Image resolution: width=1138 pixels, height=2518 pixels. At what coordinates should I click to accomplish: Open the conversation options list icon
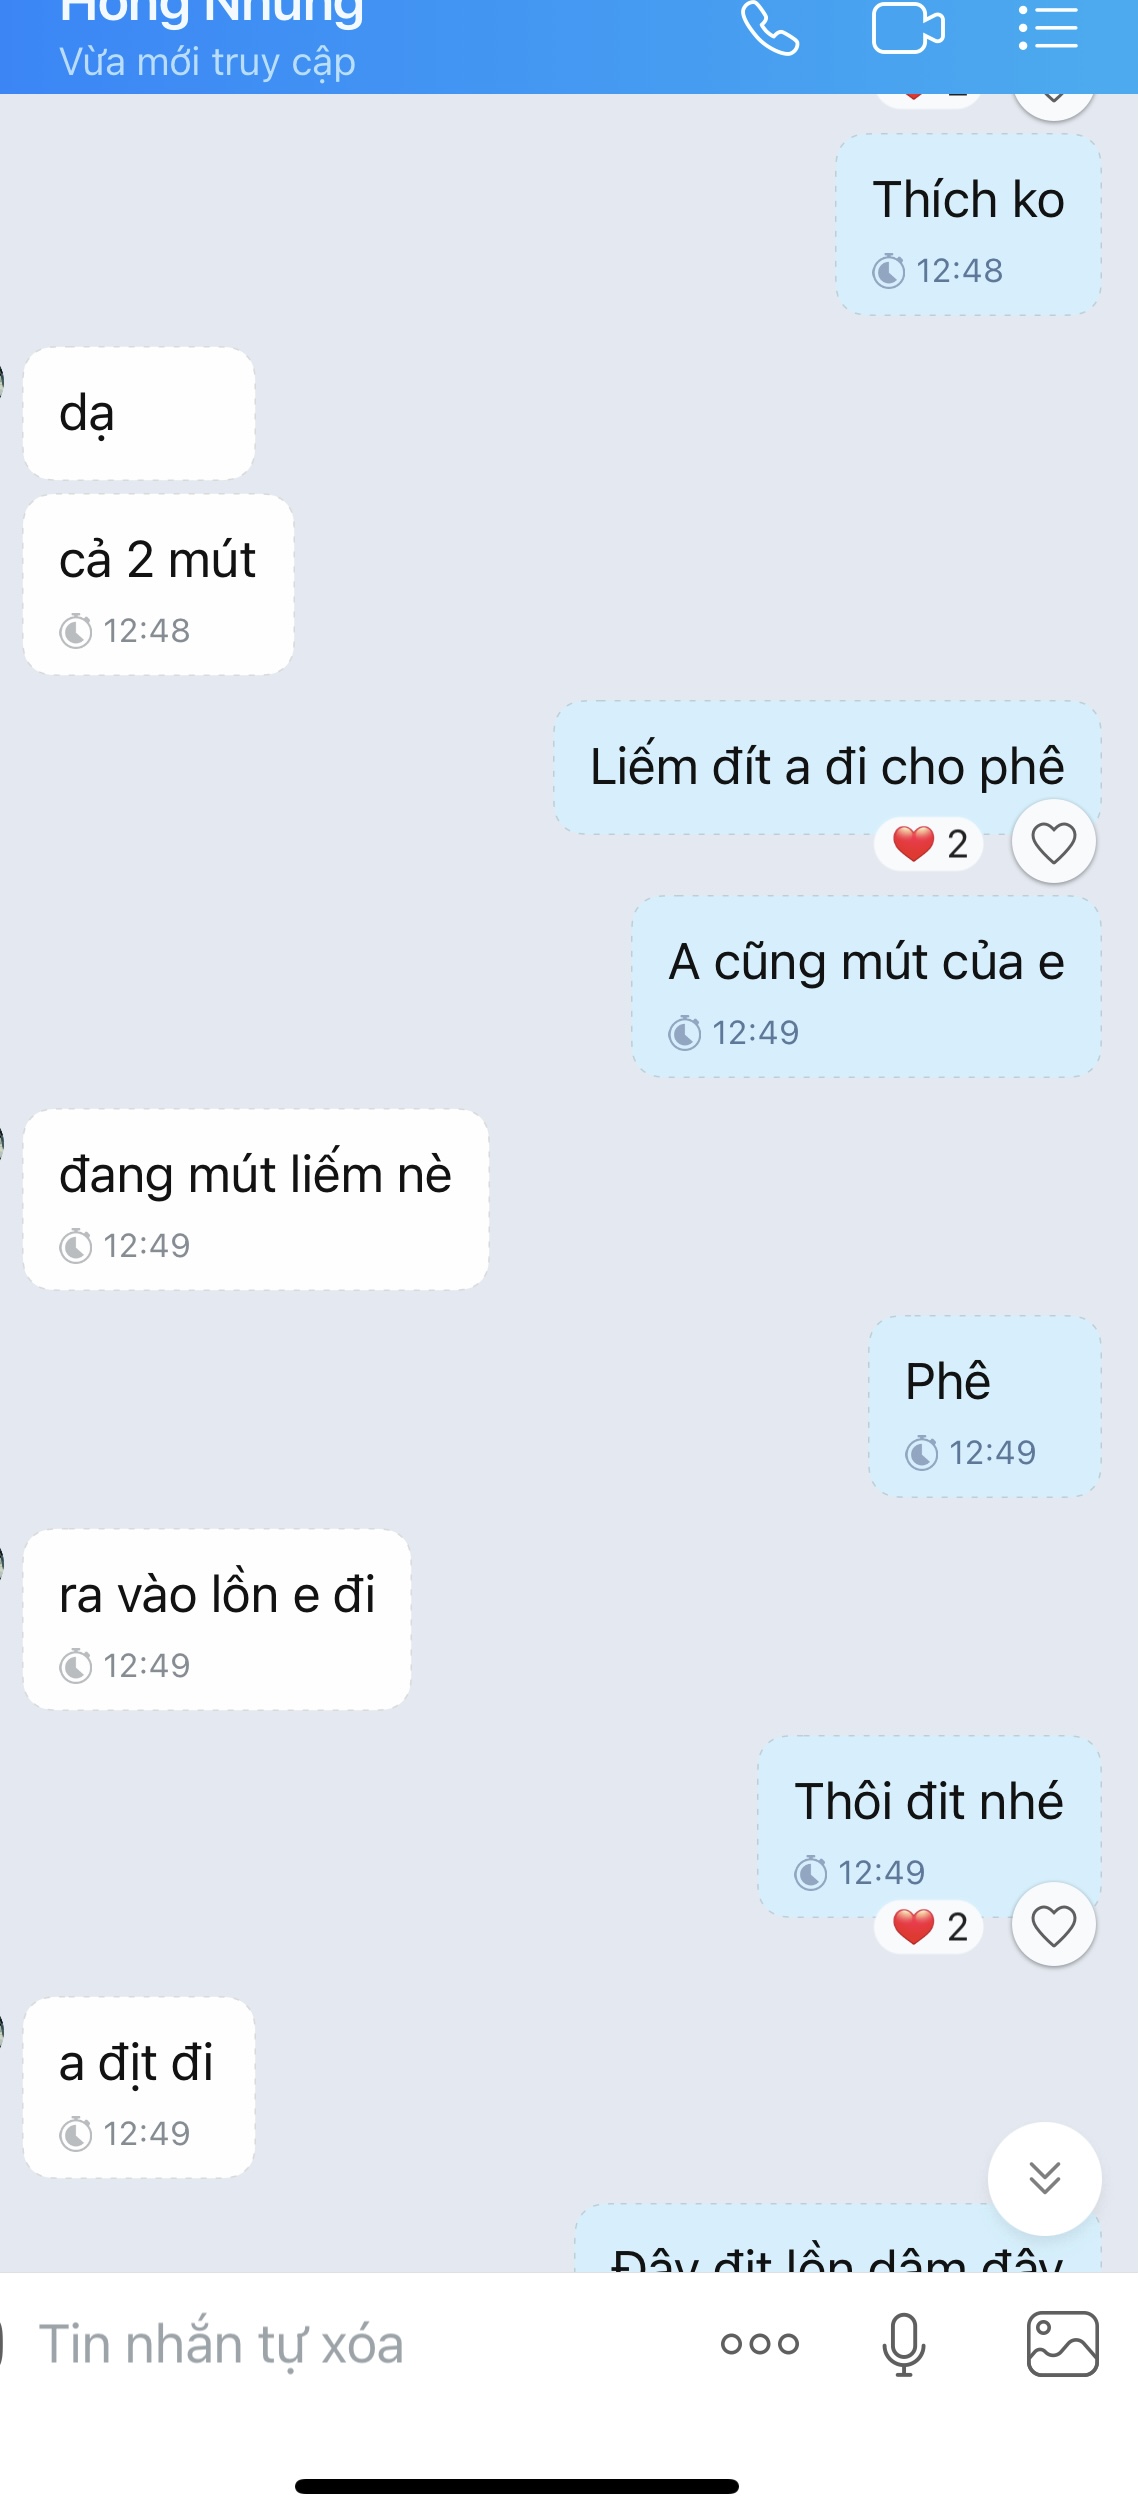(x=1048, y=27)
